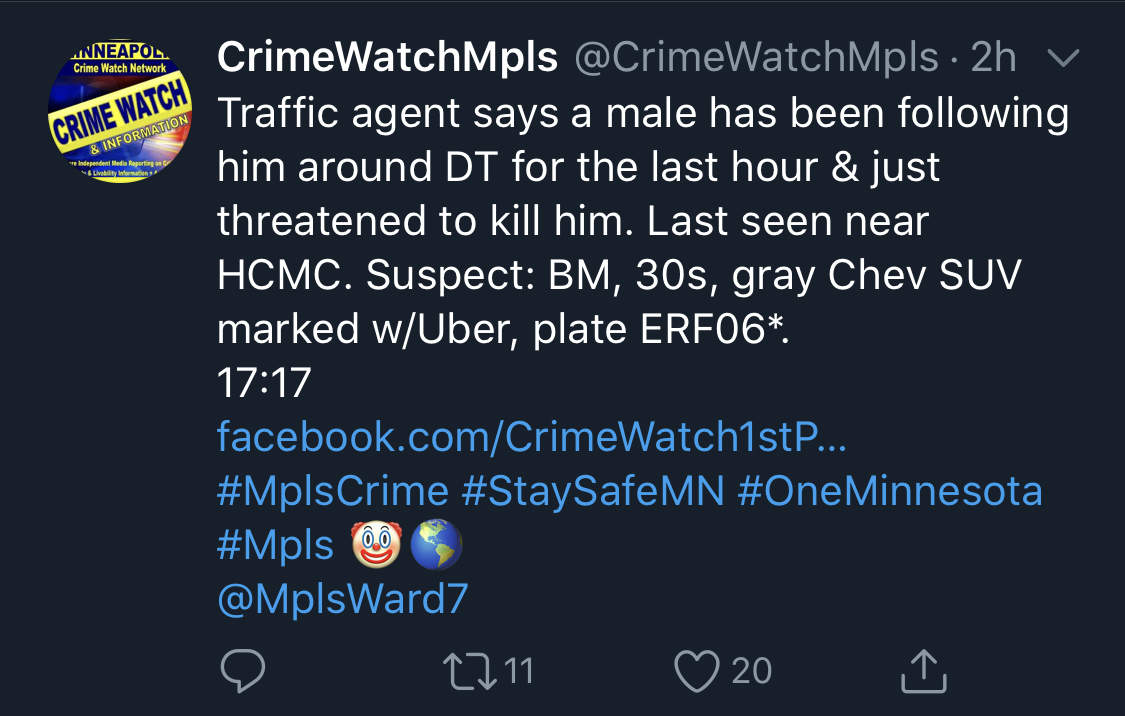1125x716 pixels.
Task: Open the #MplsCrime hashtag
Action: click(333, 491)
